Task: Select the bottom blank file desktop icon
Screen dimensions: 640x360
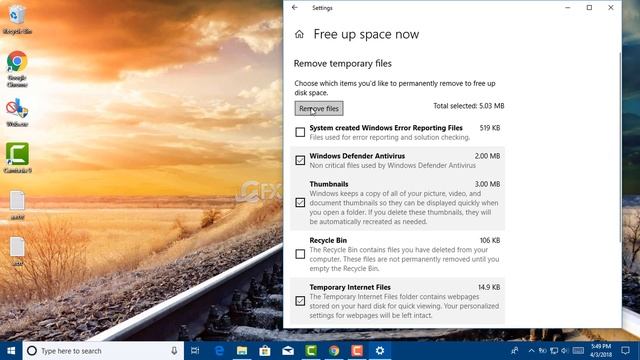Action: [17, 251]
